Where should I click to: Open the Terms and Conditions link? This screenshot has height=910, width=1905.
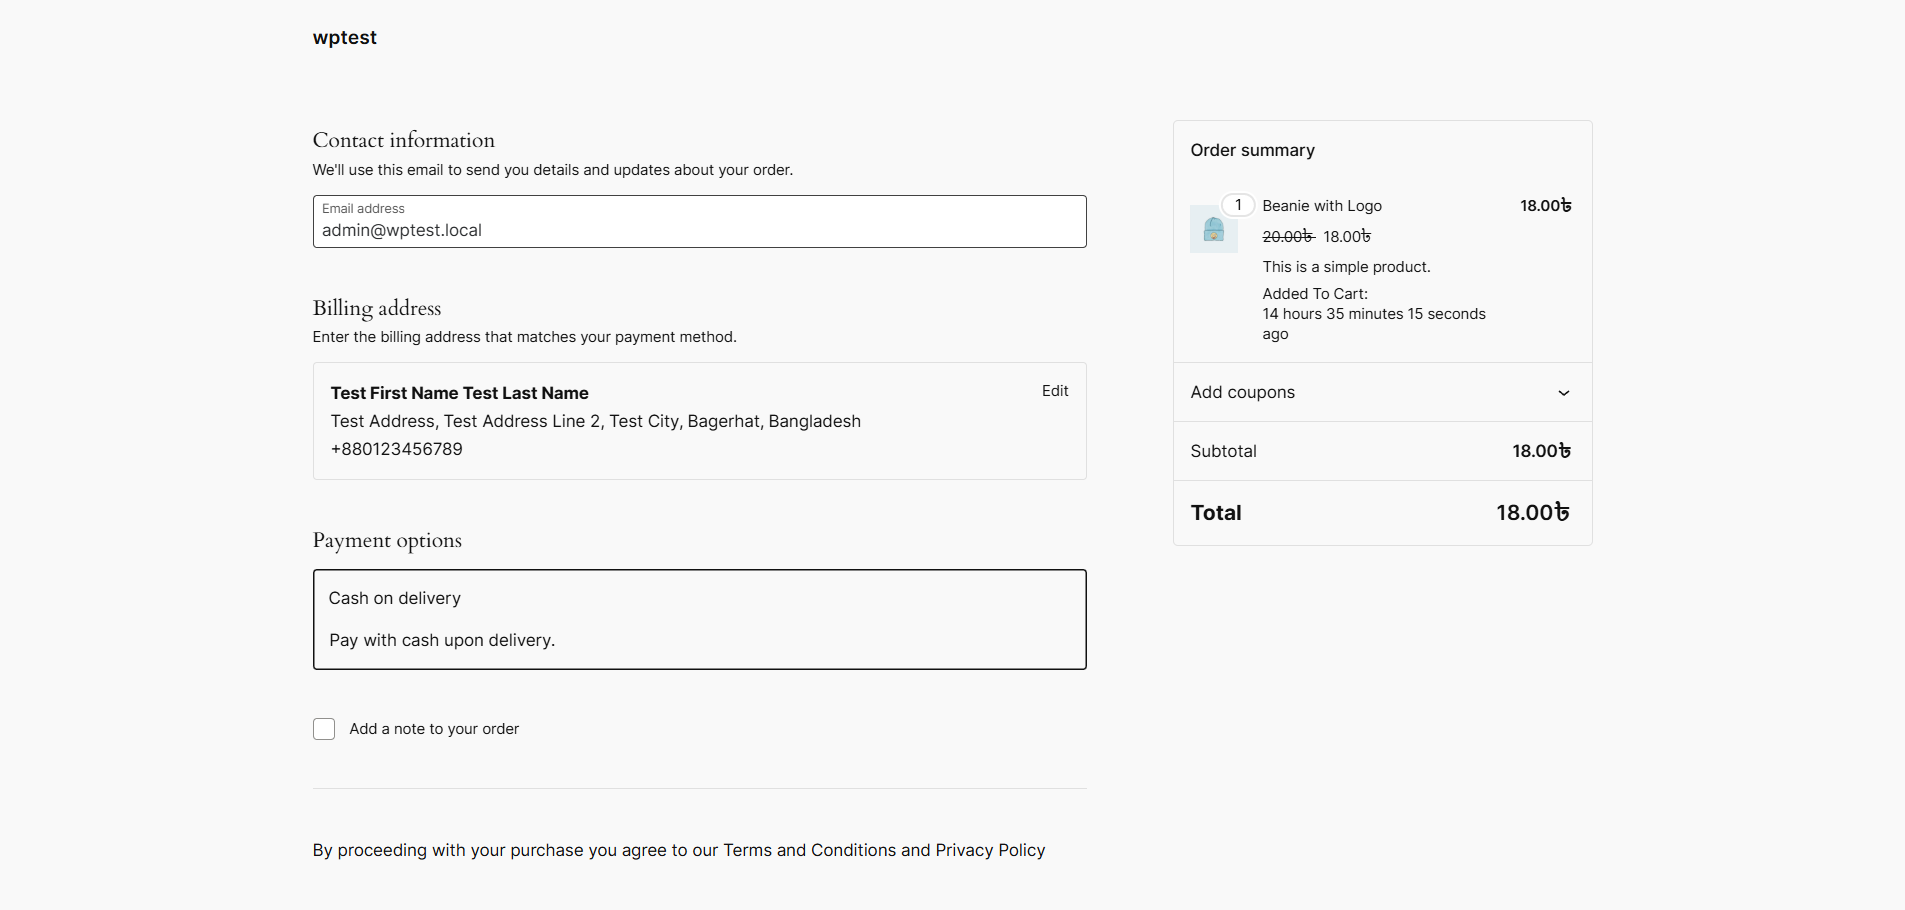point(809,850)
